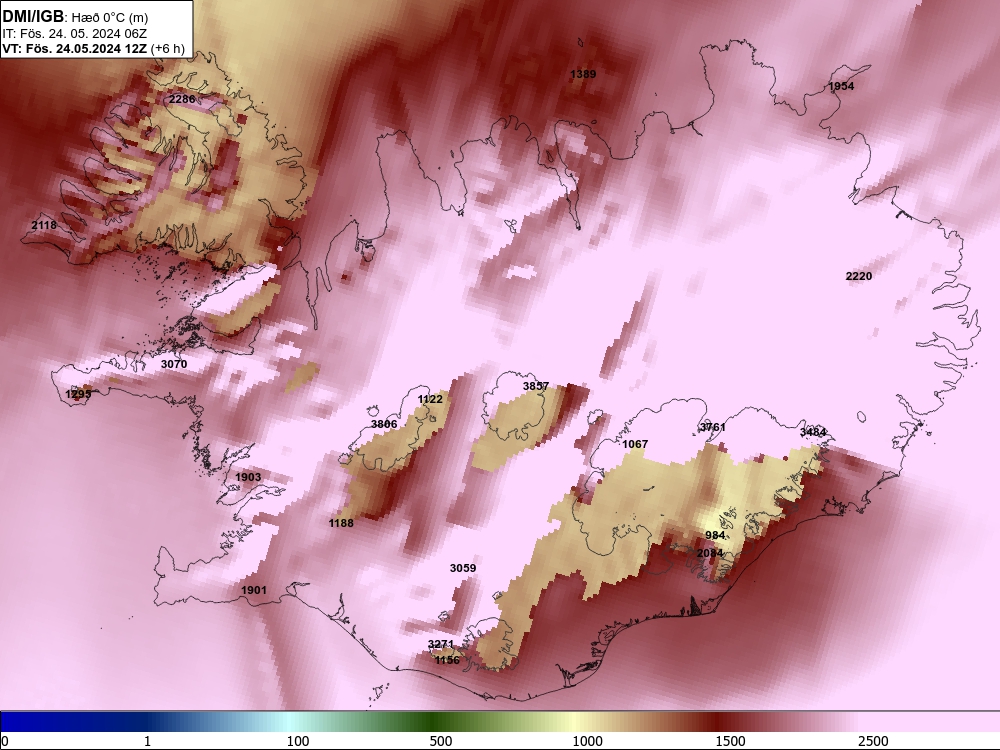
Task: Pick the map value 2118
Action: [44, 225]
